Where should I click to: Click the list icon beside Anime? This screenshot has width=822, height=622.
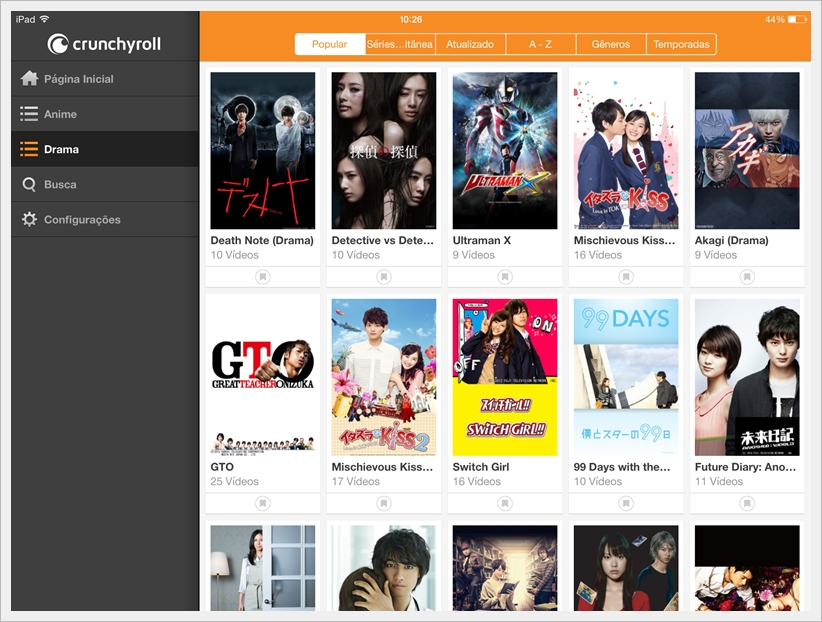29,114
